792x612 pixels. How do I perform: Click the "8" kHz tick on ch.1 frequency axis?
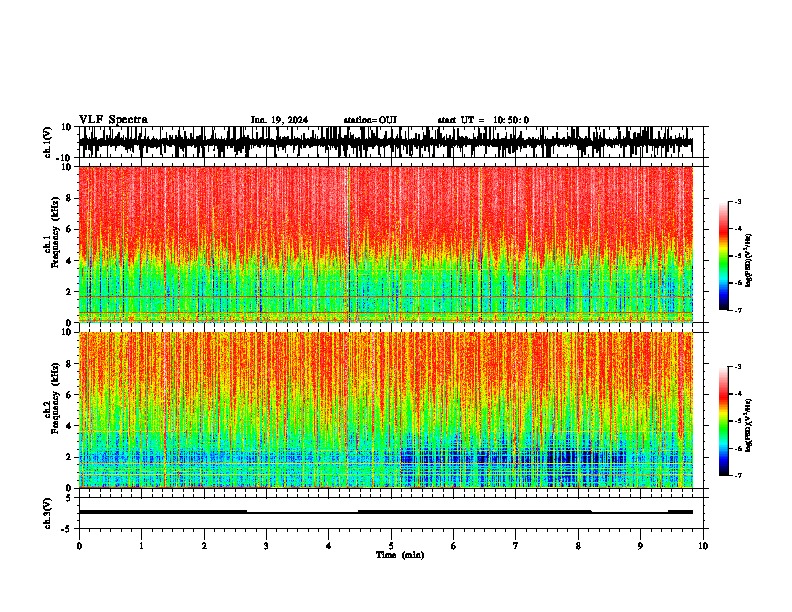coord(69,198)
